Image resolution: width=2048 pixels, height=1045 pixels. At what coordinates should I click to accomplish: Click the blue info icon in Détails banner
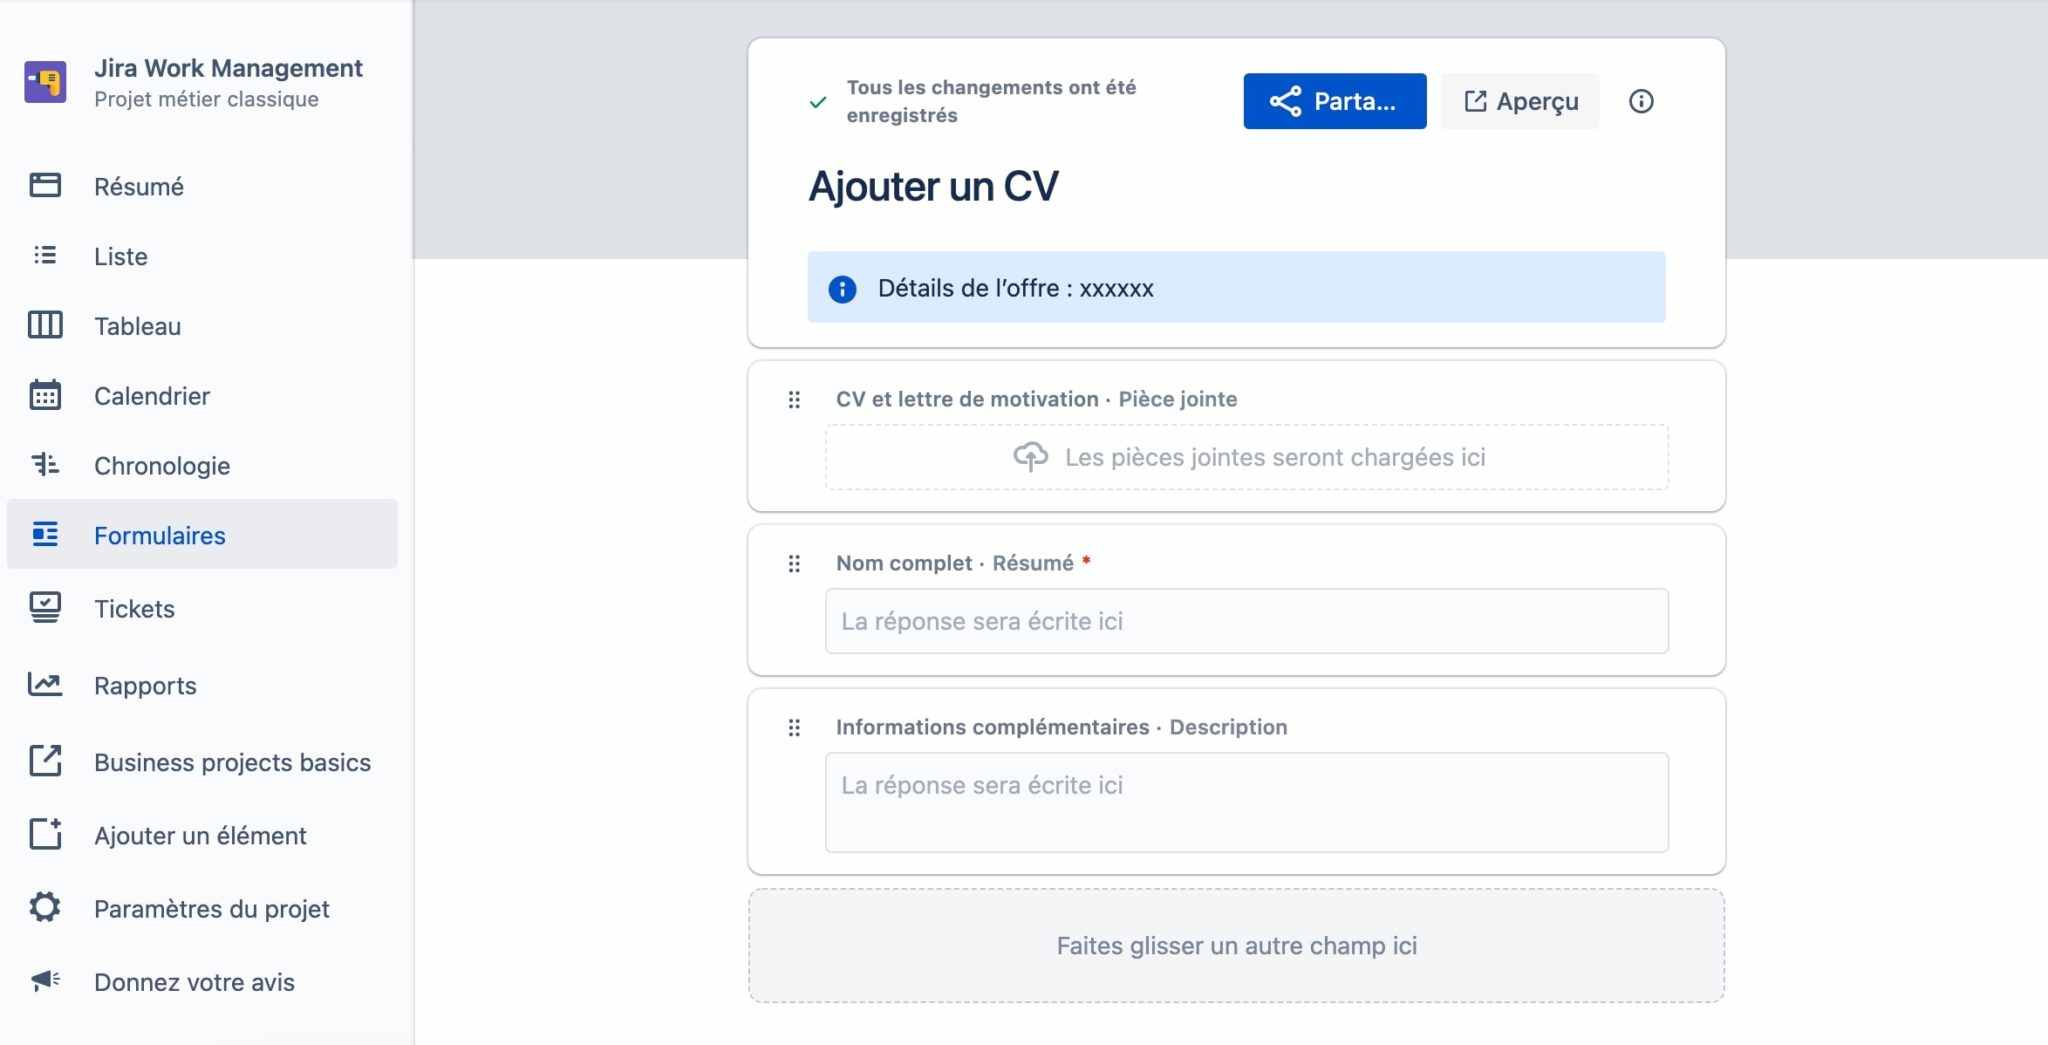tap(843, 289)
